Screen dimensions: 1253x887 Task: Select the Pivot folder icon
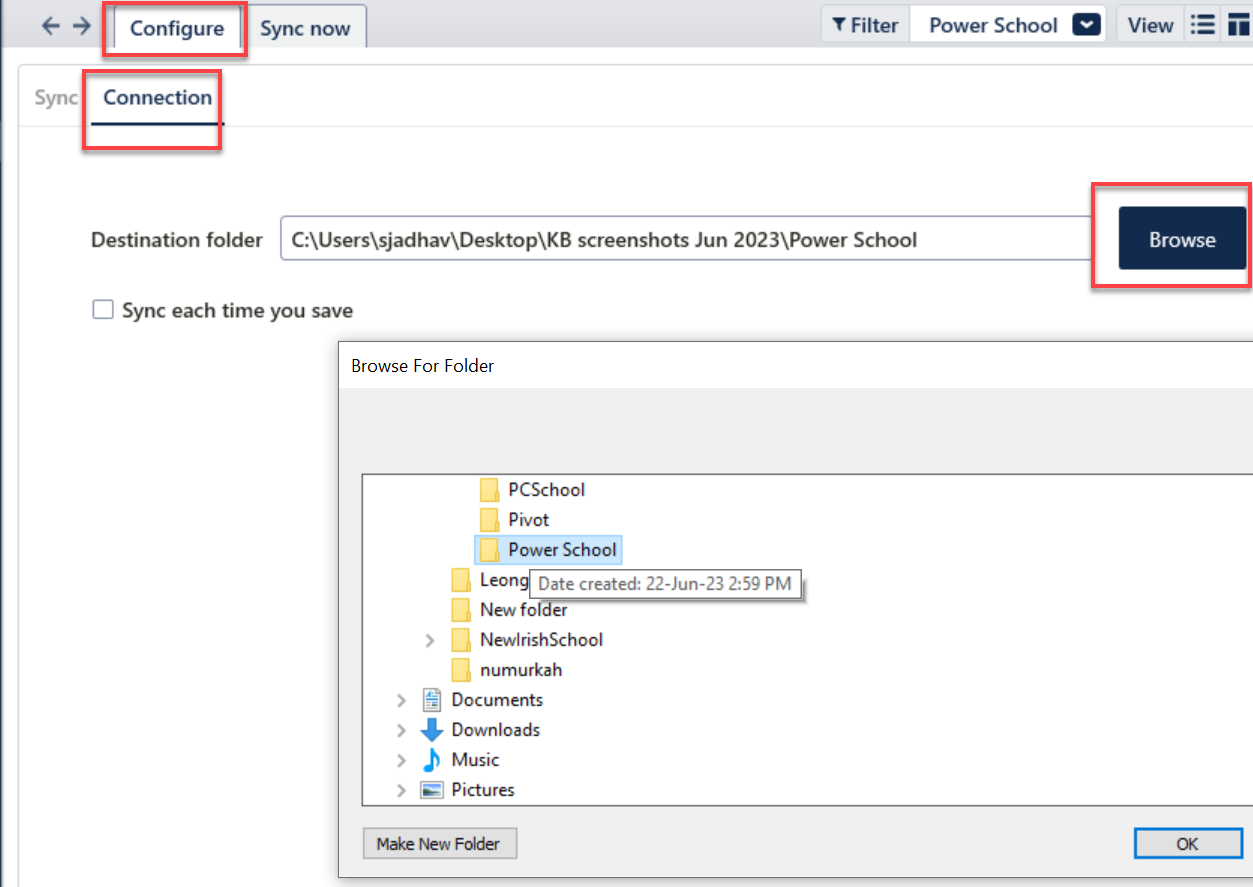point(489,520)
